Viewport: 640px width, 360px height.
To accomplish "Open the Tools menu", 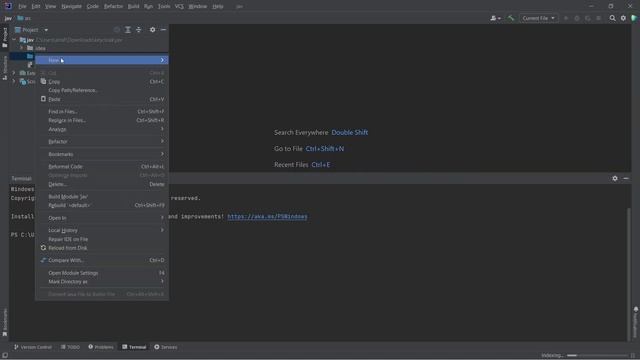I will (164, 6).
